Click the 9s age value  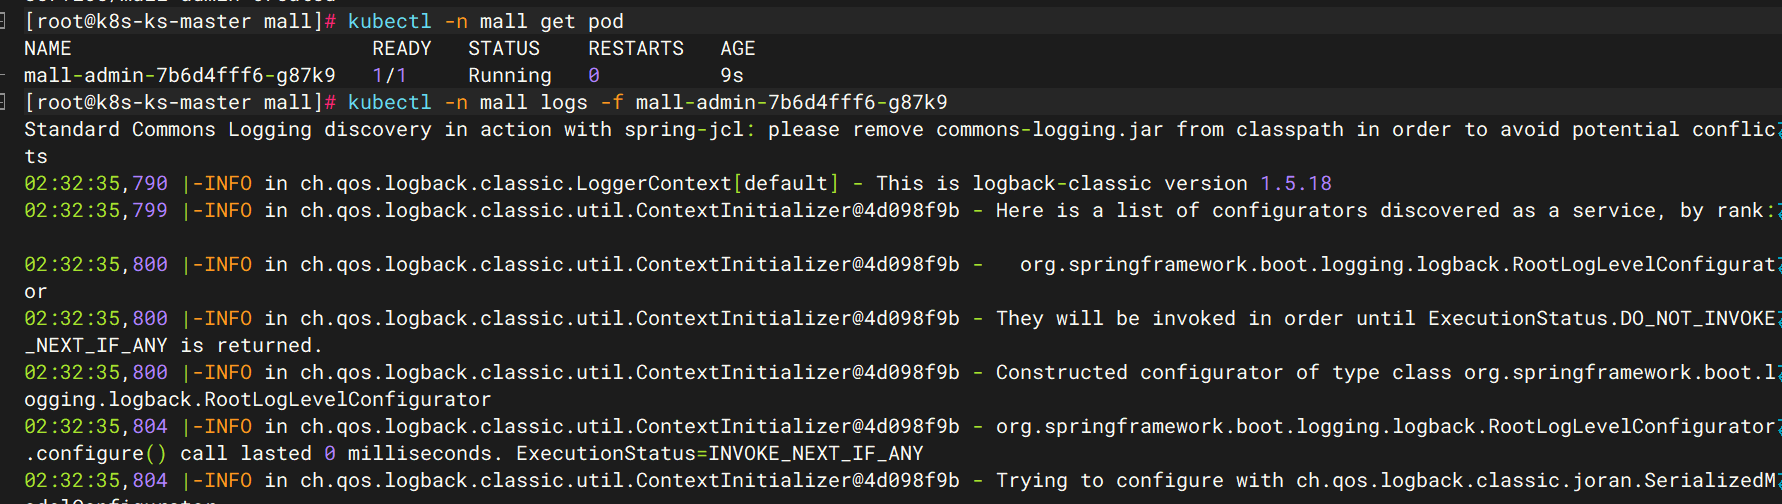(x=732, y=76)
